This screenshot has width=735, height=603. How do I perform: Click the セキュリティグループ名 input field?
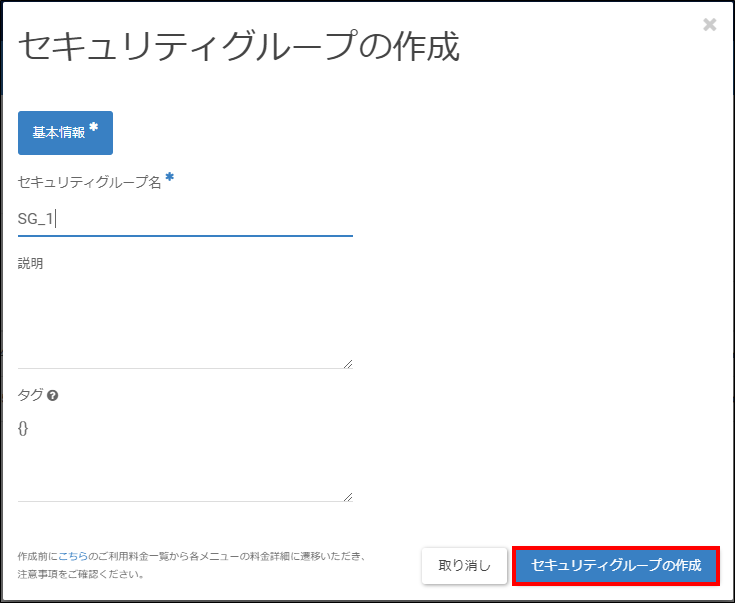tap(185, 219)
